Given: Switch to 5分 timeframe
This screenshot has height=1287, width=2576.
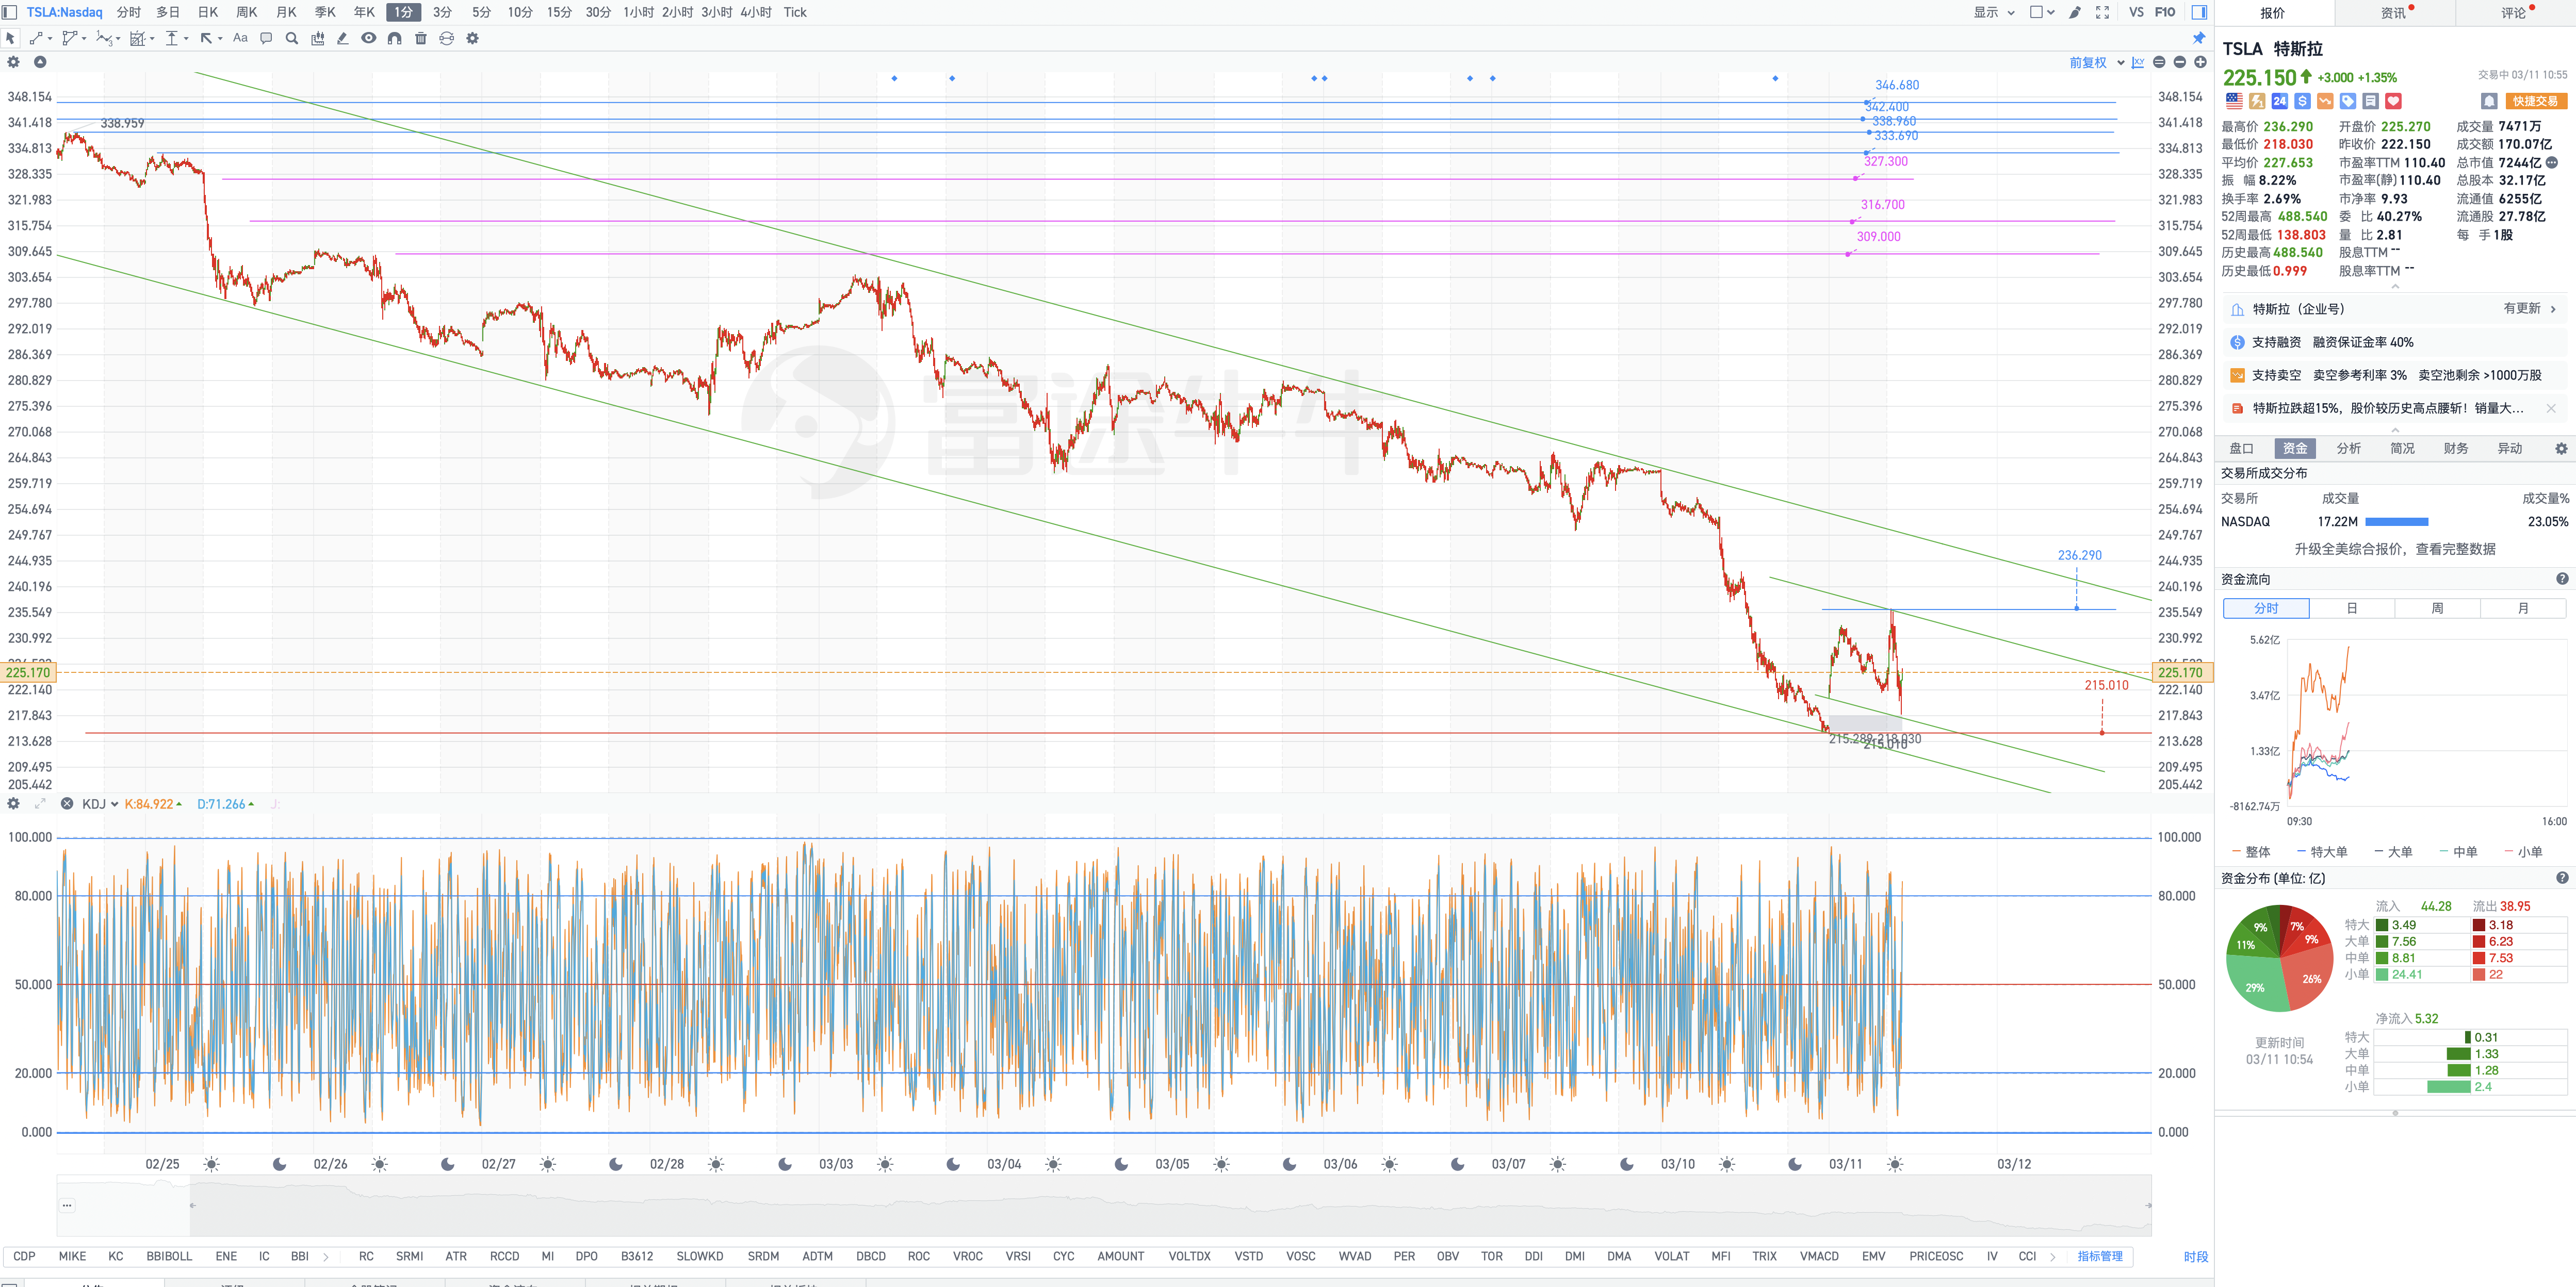Looking at the screenshot, I should 481,12.
